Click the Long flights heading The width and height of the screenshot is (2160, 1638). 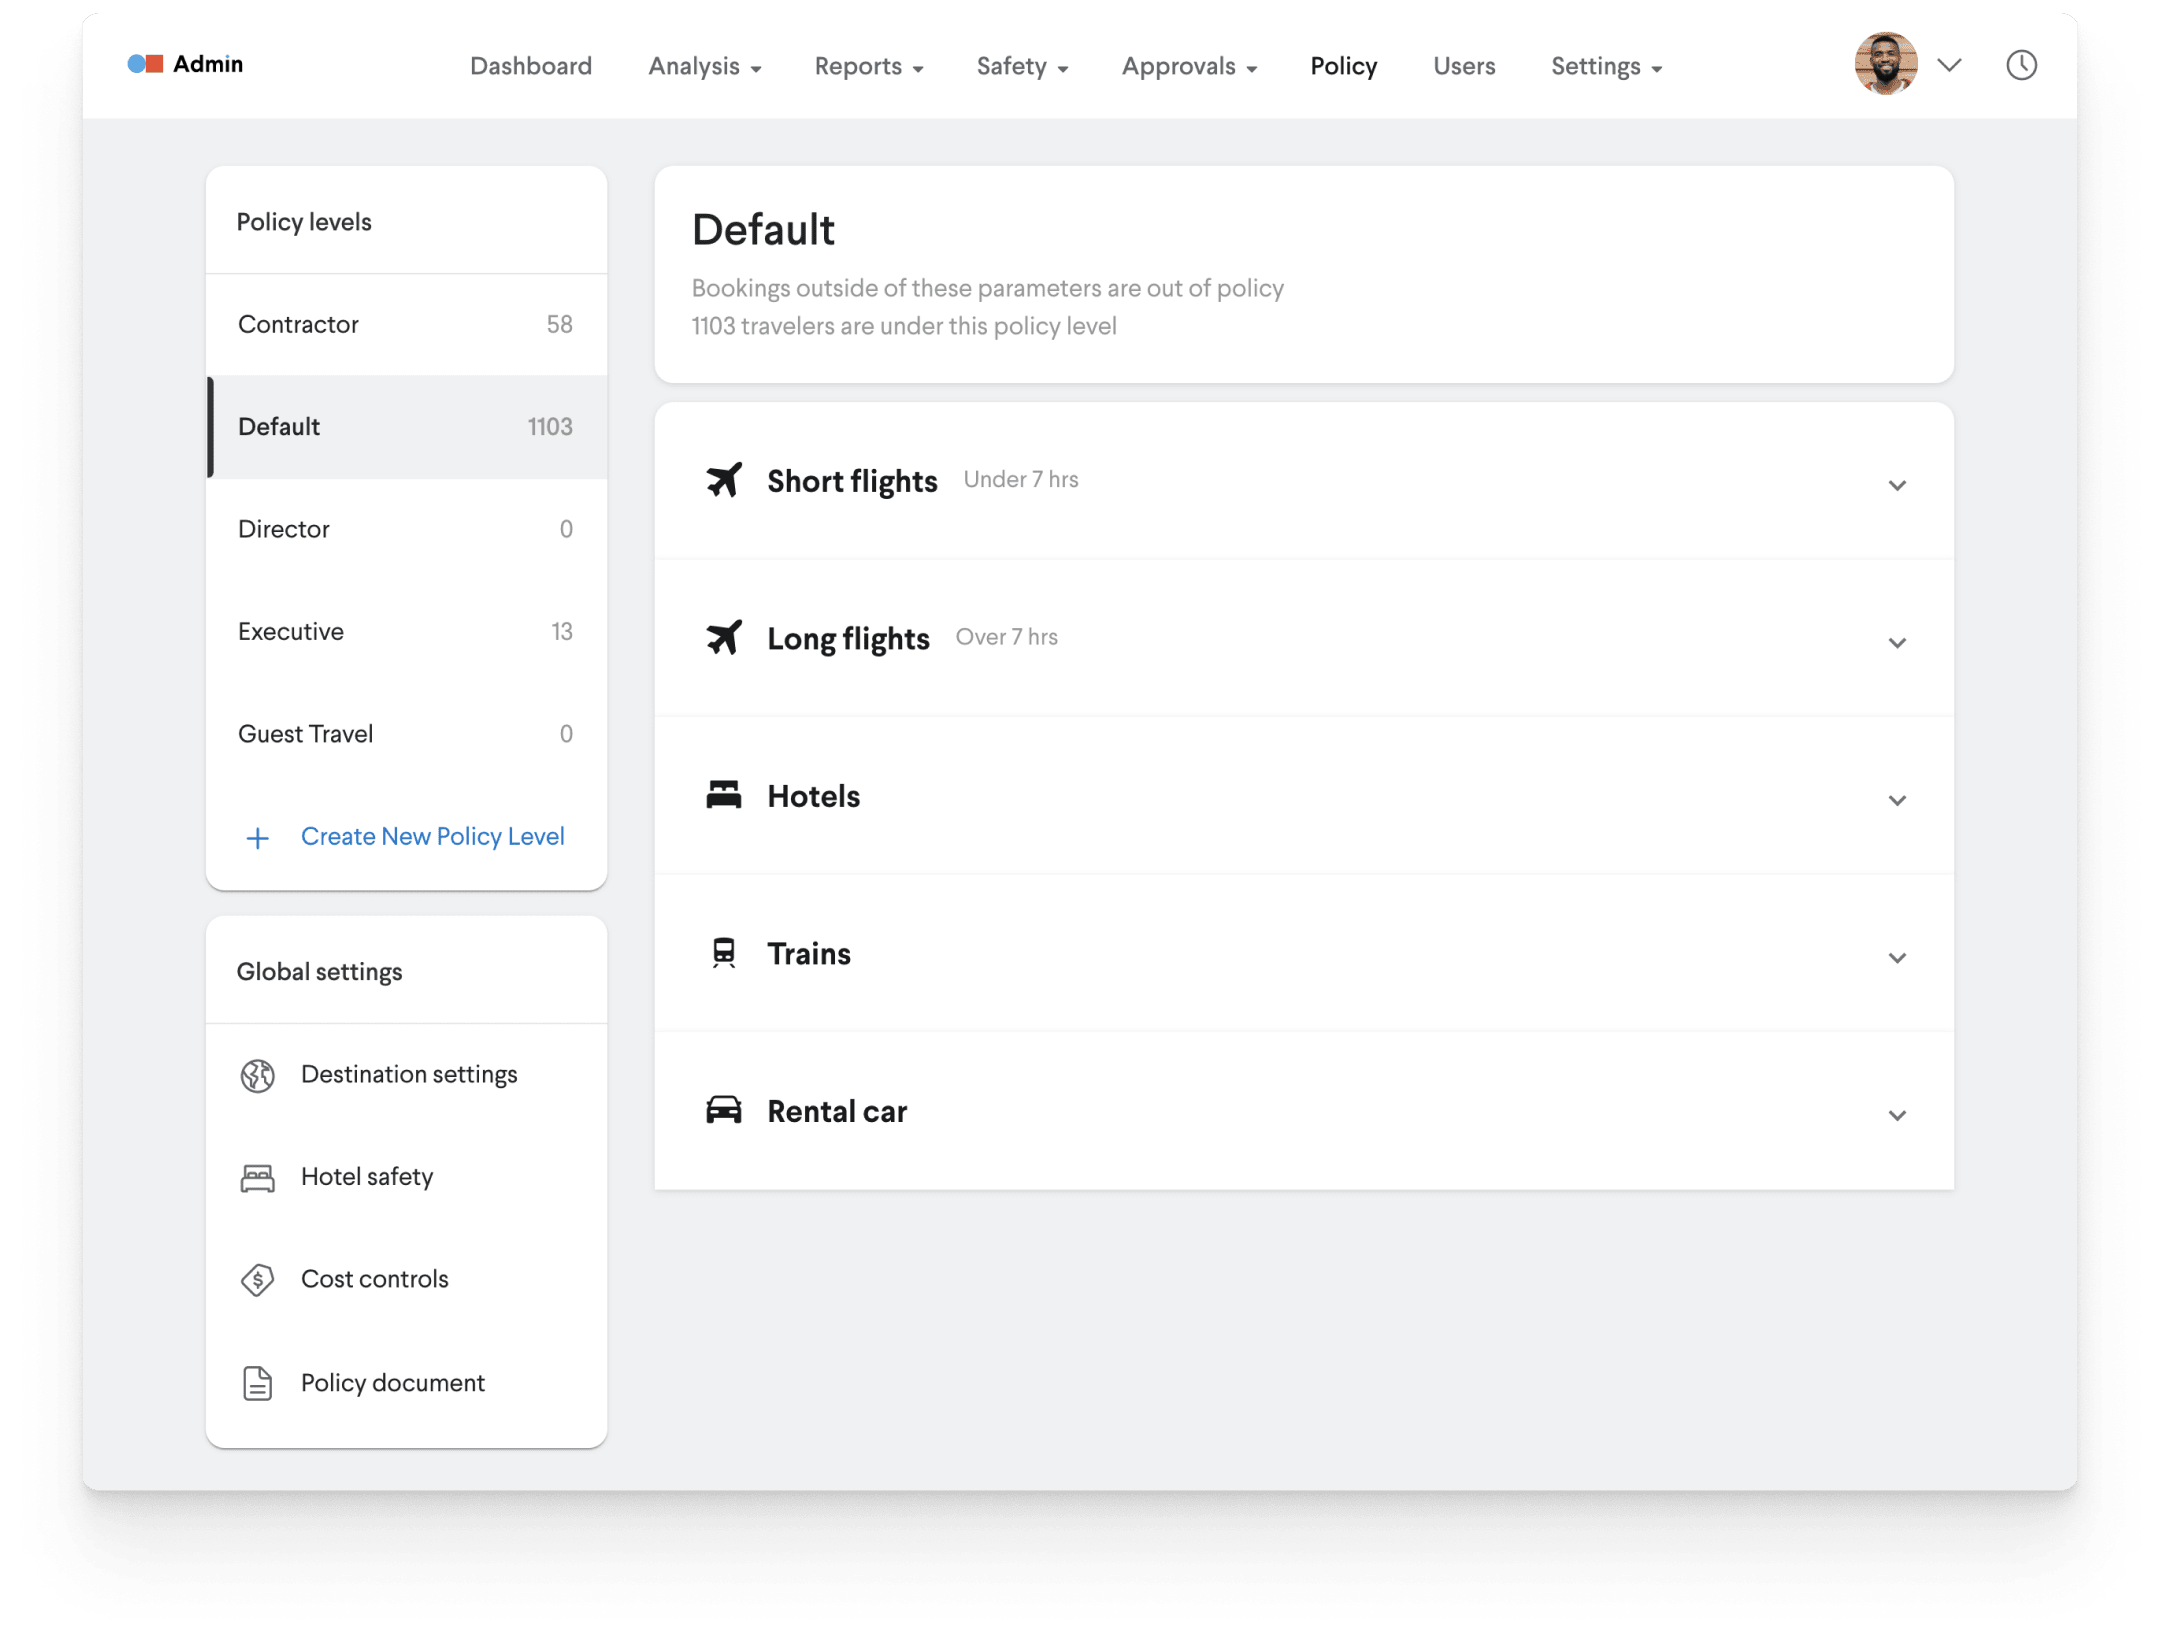point(848,639)
